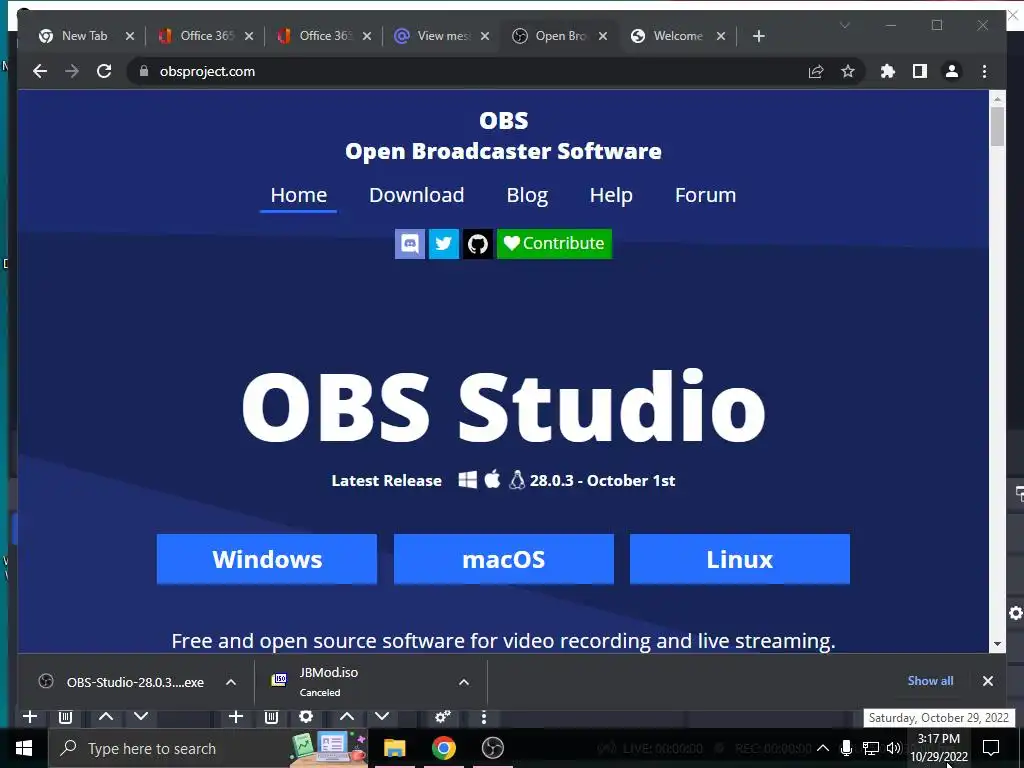Show hidden system tray icons
This screenshot has width=1024, height=768.
coord(823,748)
